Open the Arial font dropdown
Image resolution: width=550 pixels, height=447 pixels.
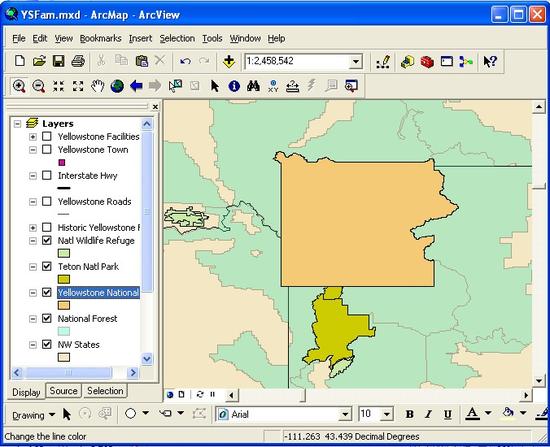[x=345, y=415]
